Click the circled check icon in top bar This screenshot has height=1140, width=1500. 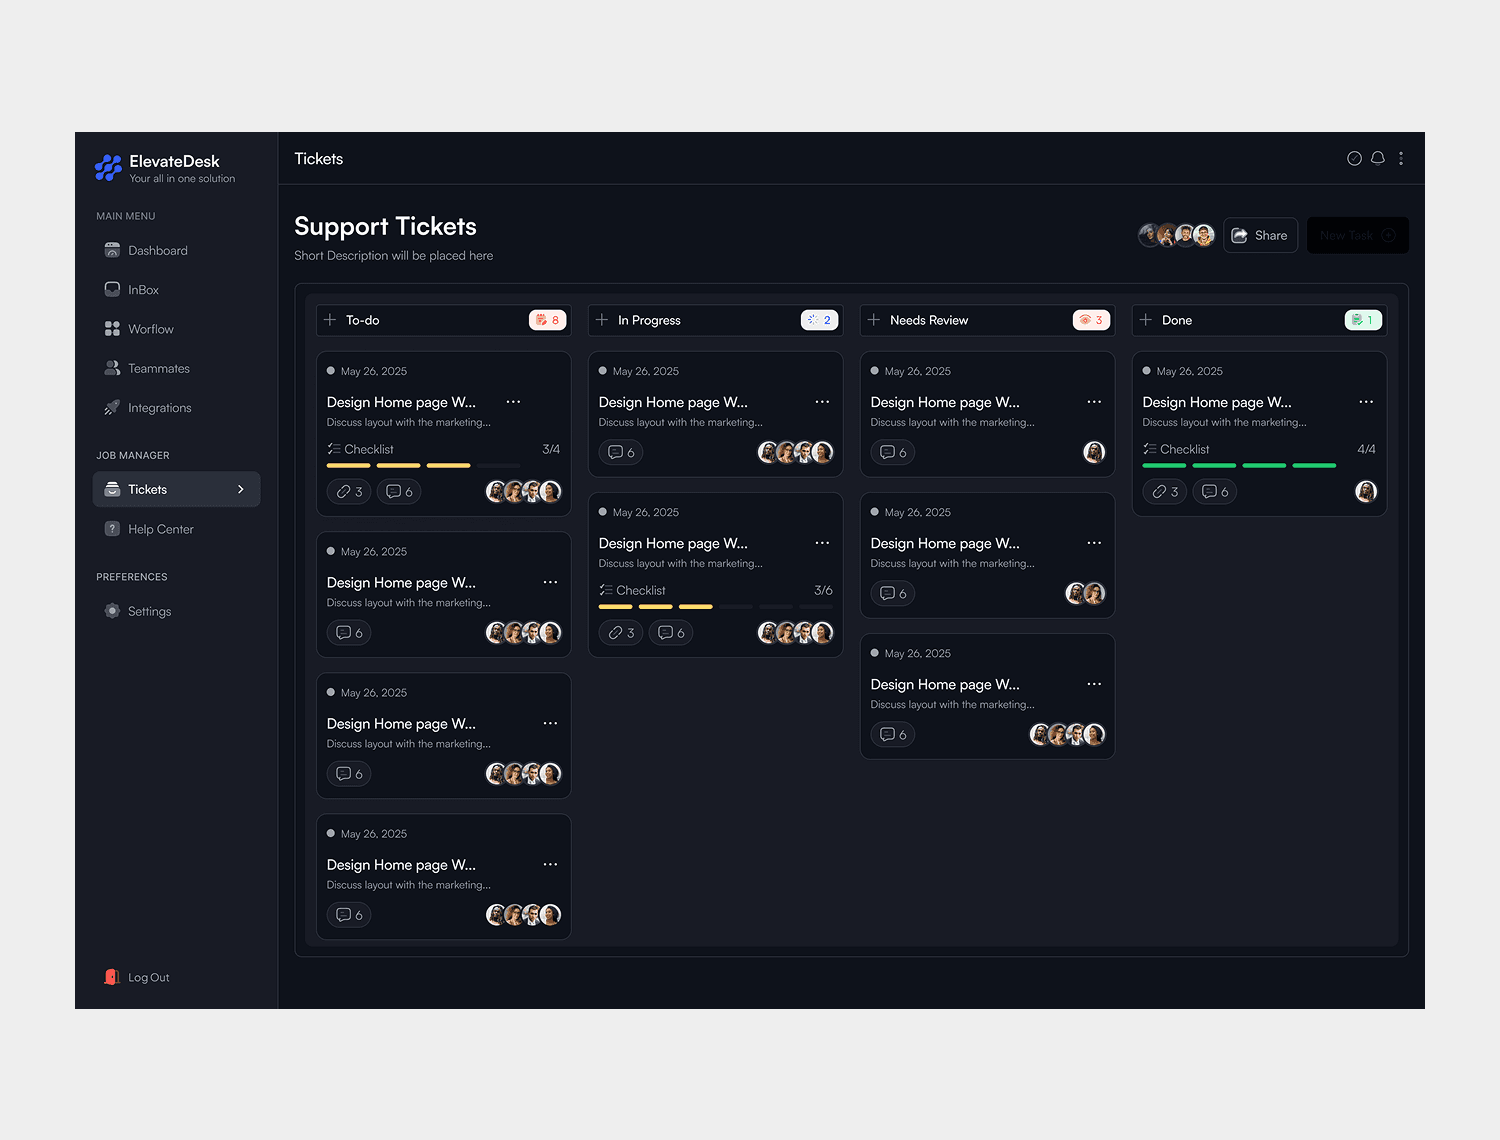point(1354,158)
